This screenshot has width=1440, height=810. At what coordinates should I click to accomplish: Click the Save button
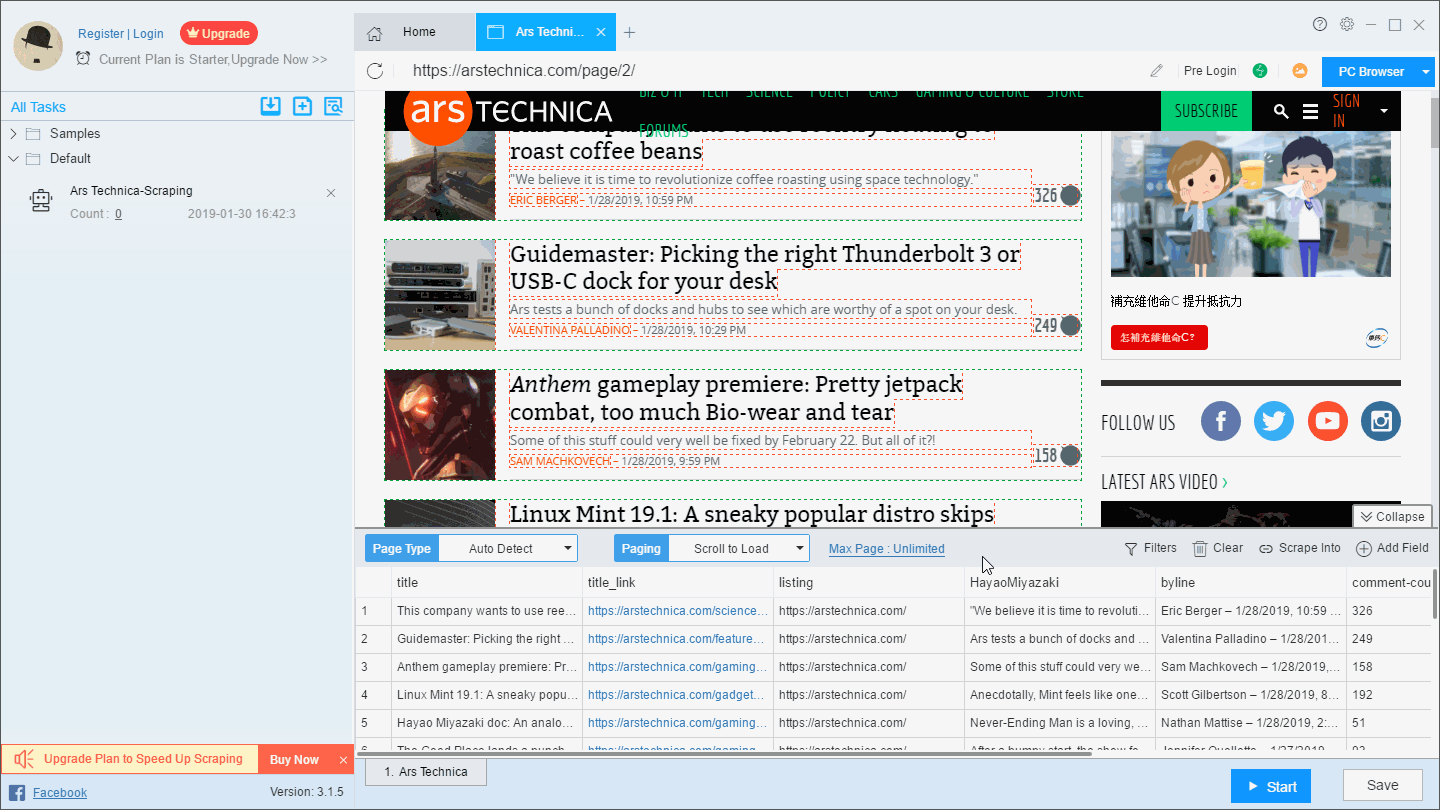coord(1383,786)
